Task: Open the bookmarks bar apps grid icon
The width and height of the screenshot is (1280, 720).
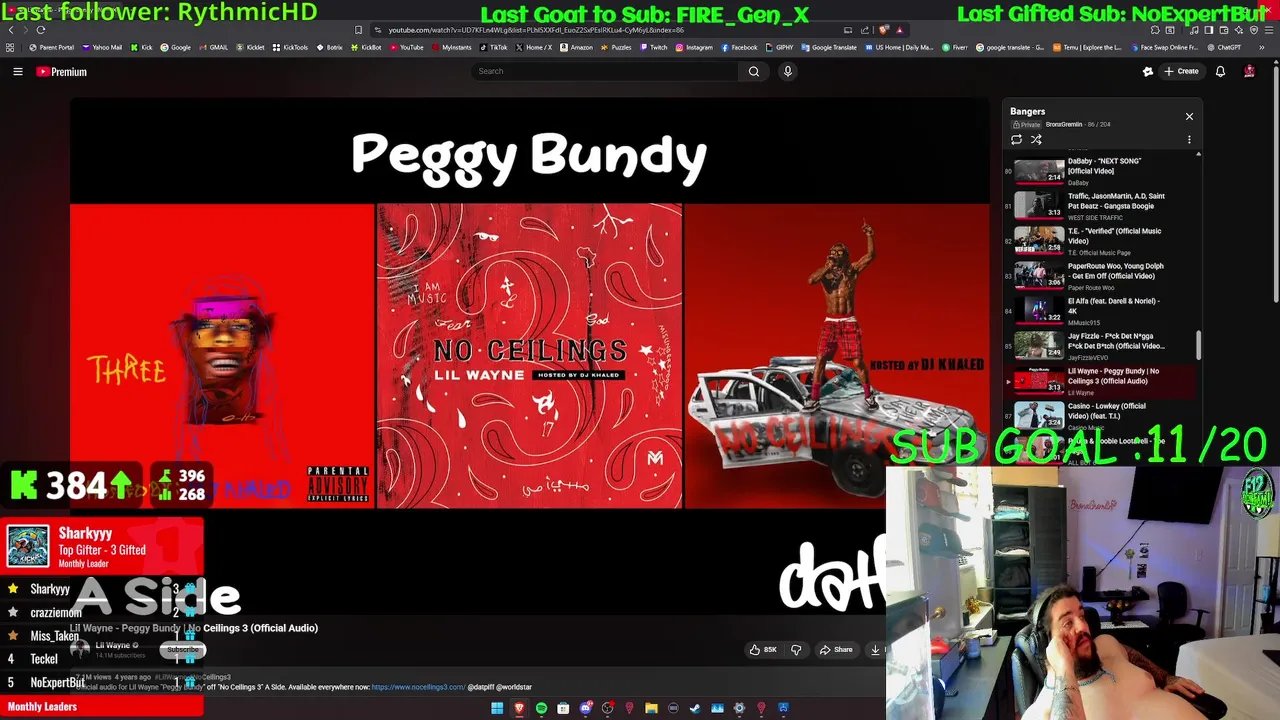Action: click(x=10, y=47)
